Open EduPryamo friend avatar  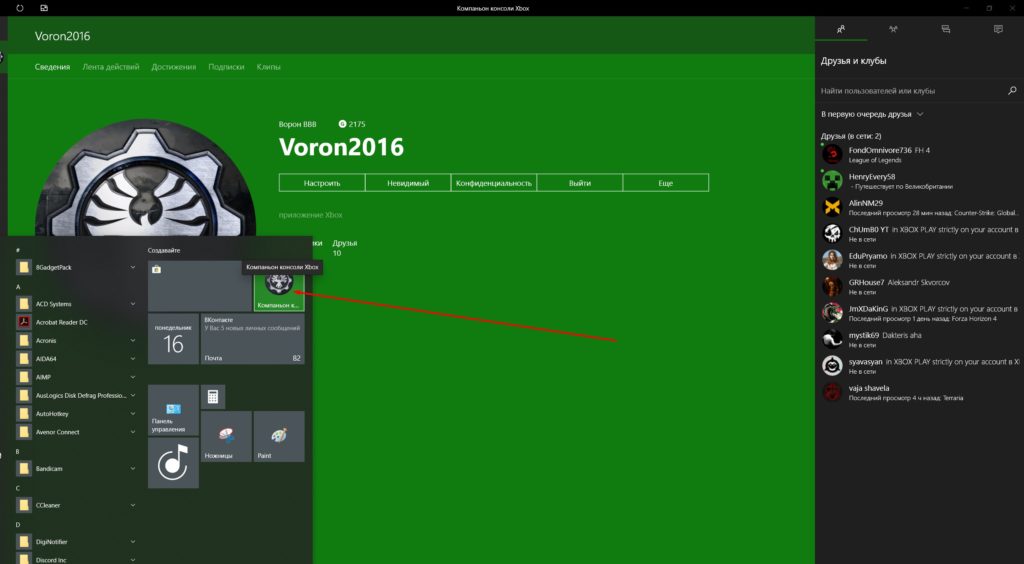coord(832,260)
